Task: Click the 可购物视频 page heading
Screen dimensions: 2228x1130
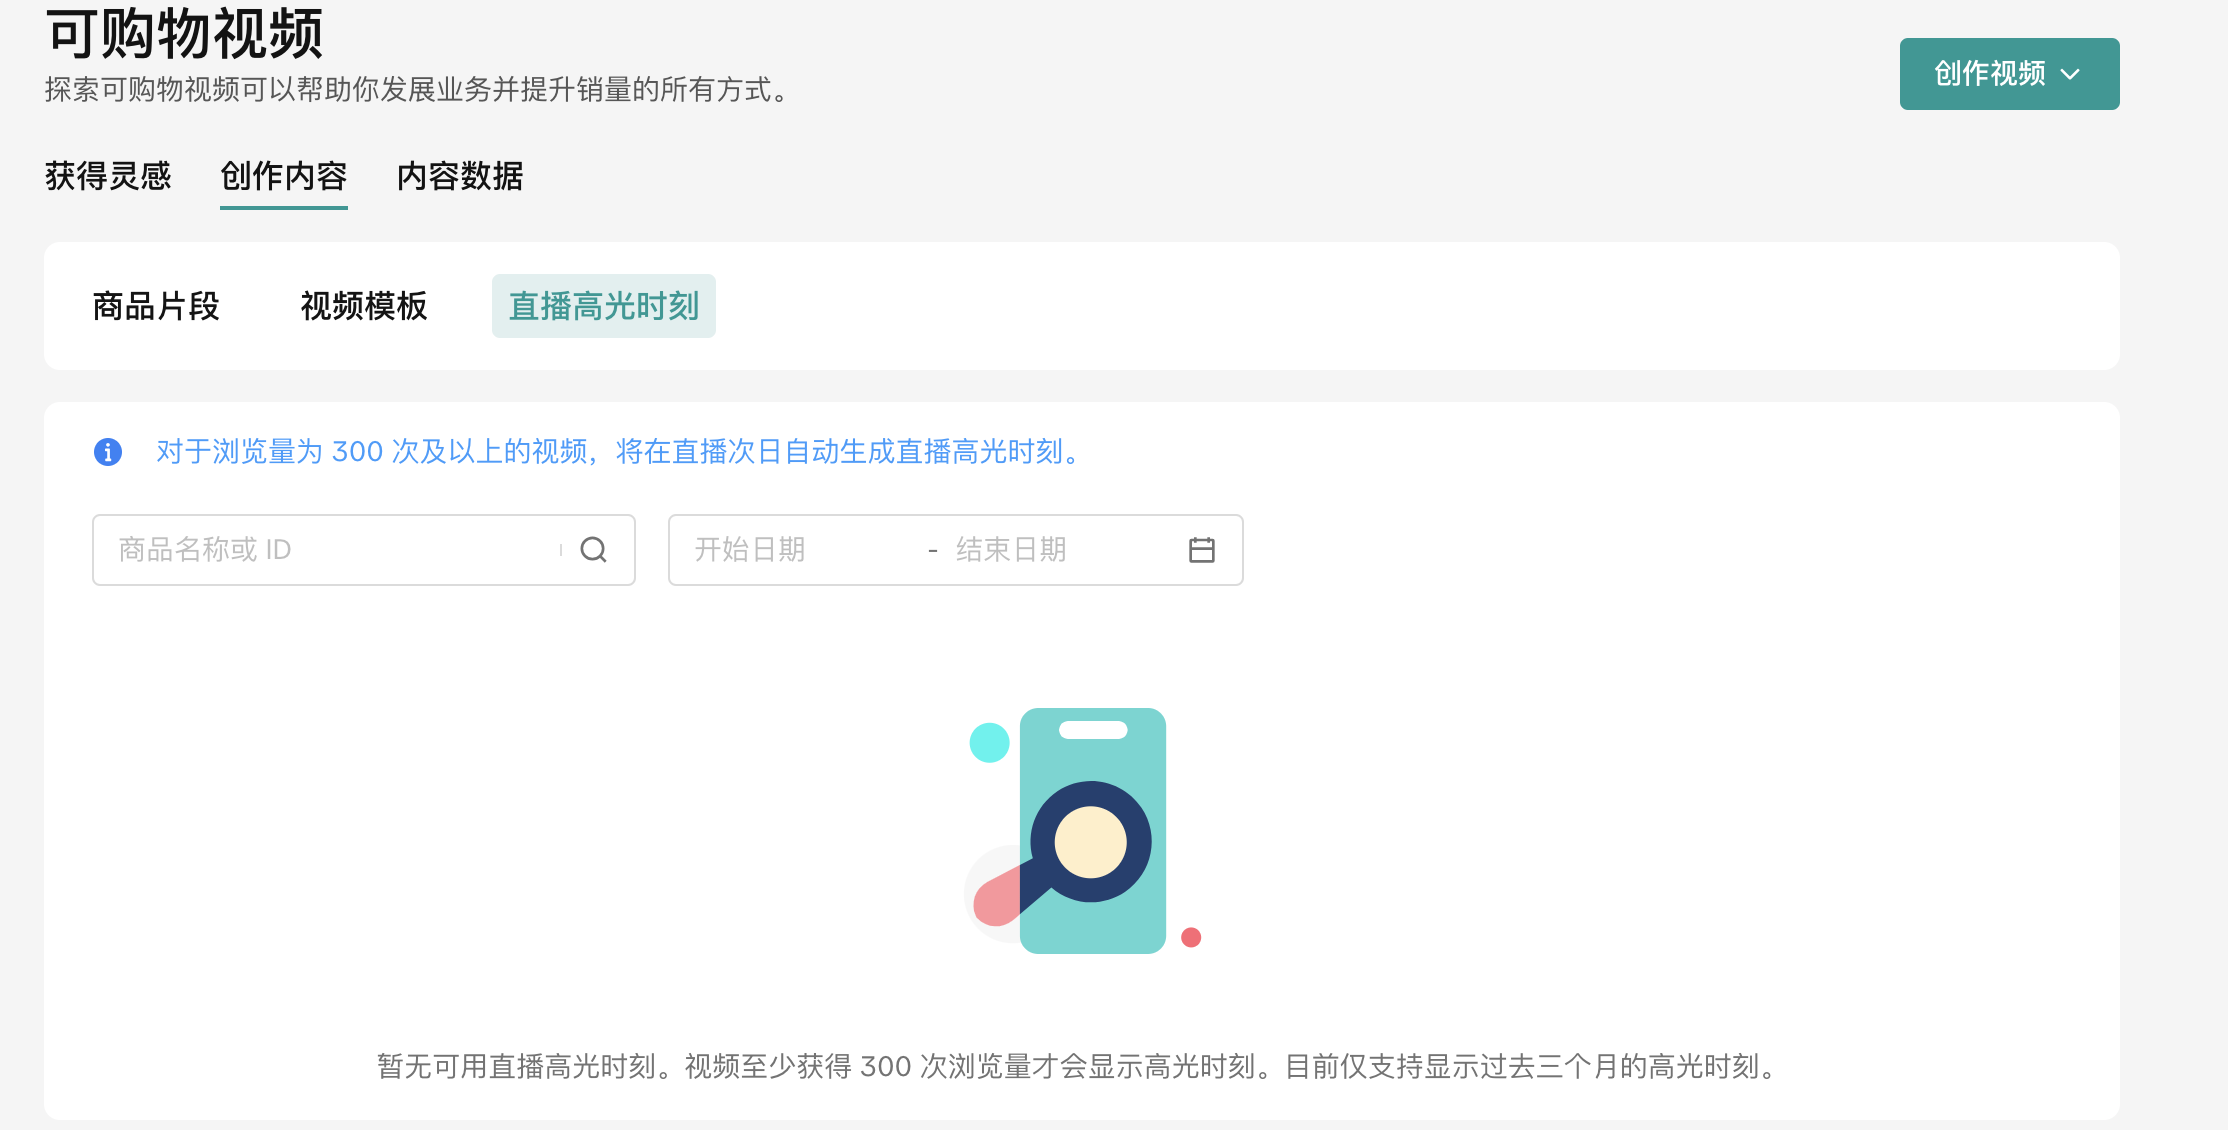Action: pyautogui.click(x=184, y=34)
